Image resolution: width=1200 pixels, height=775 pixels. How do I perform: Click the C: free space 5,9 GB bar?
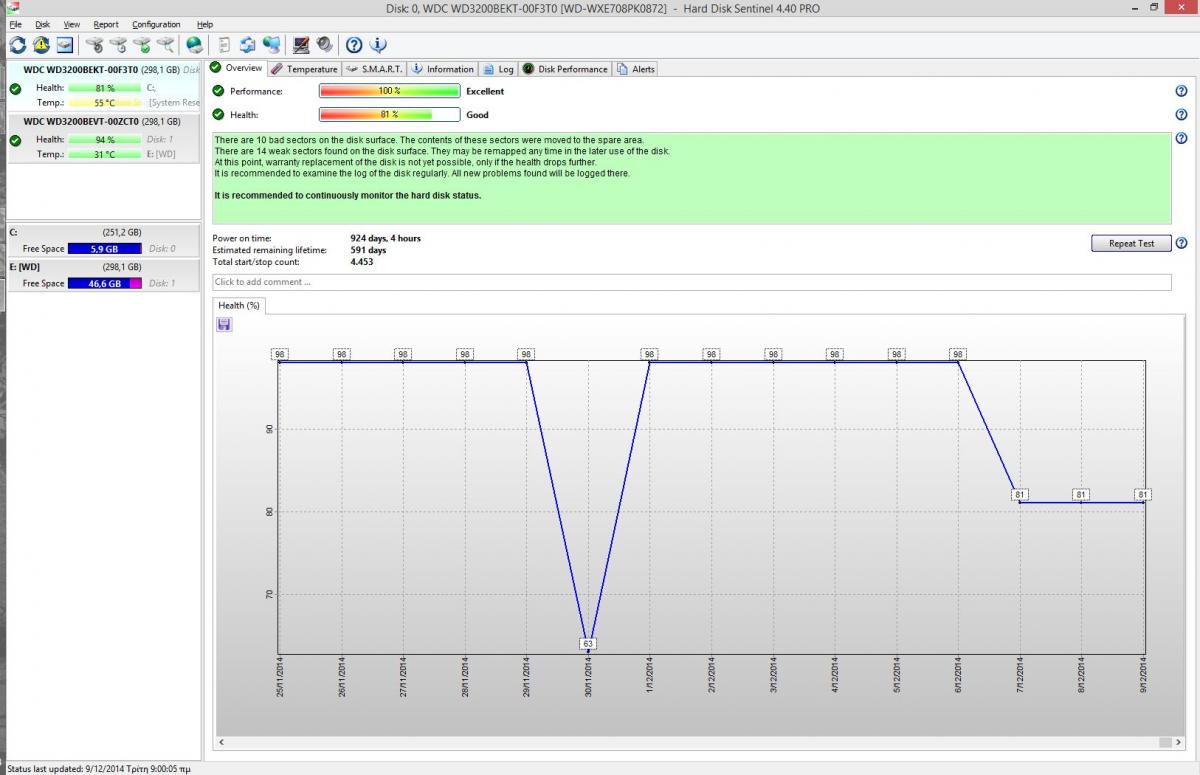coord(104,249)
